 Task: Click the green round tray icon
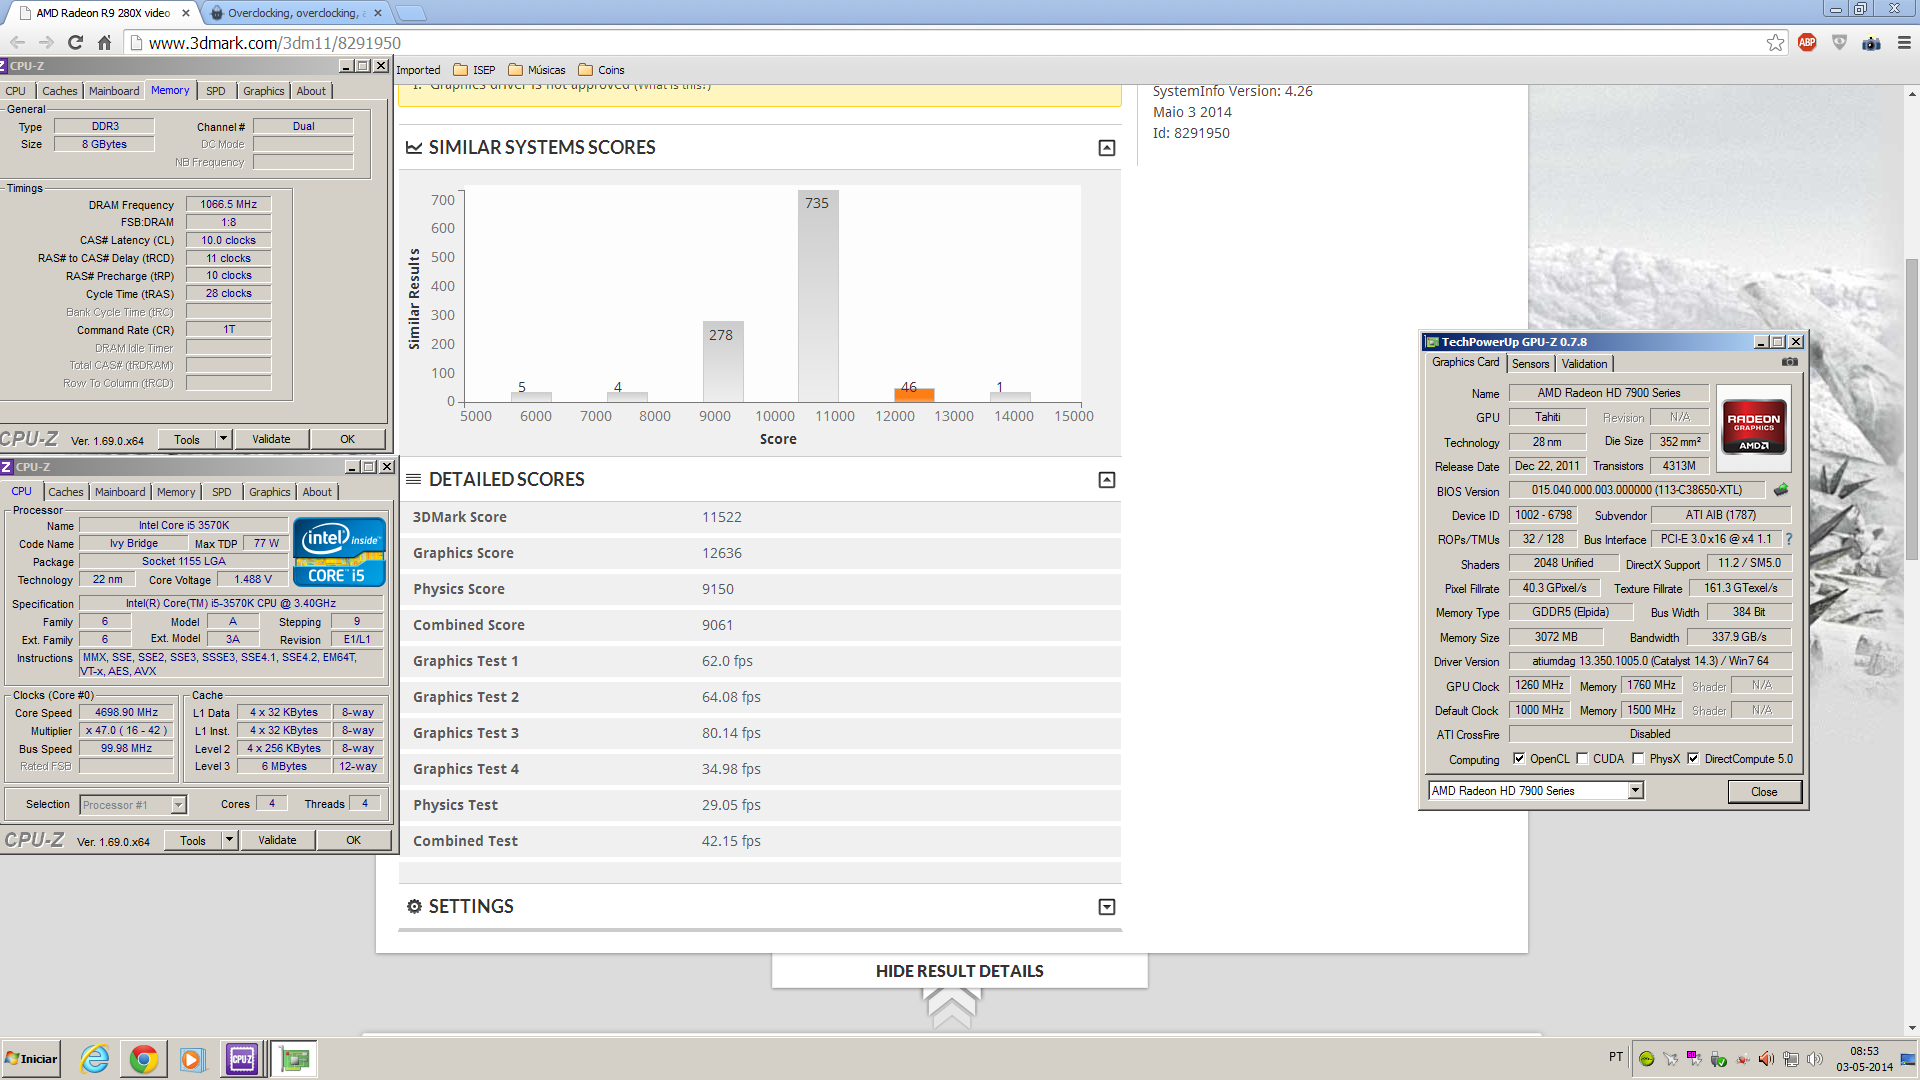[x=1646, y=1059]
